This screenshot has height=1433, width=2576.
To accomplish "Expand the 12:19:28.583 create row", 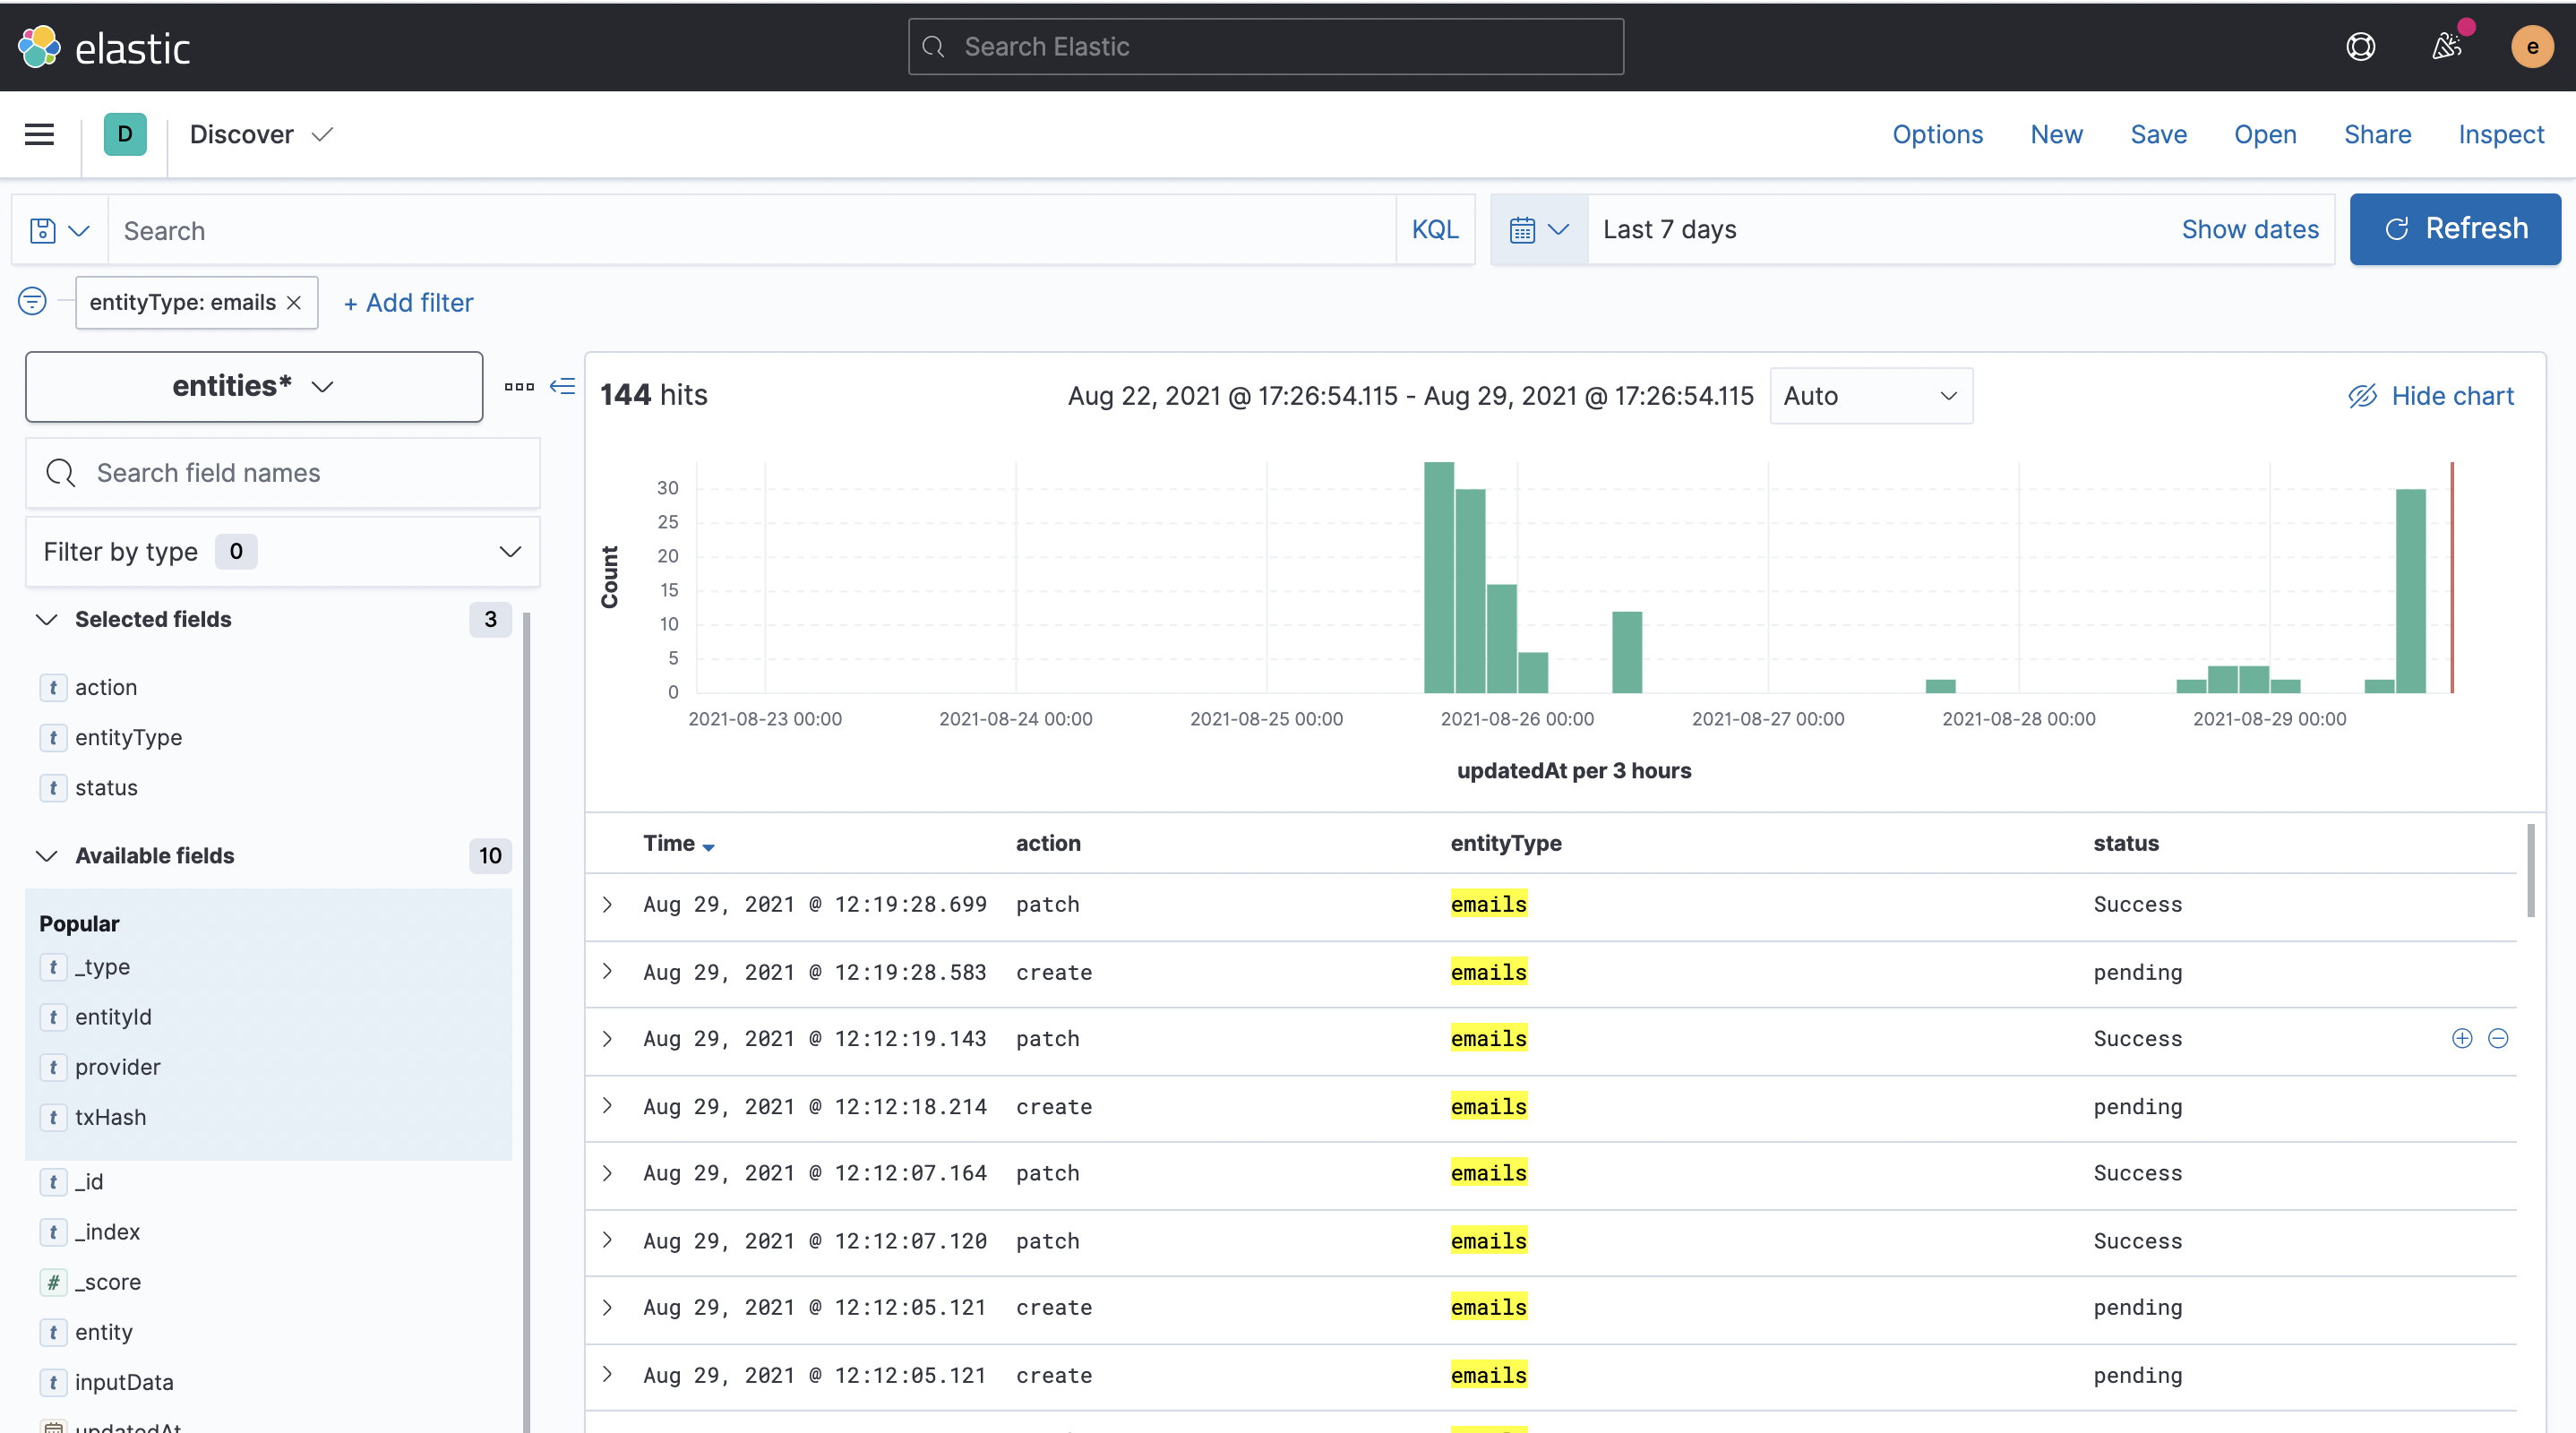I will [607, 972].
